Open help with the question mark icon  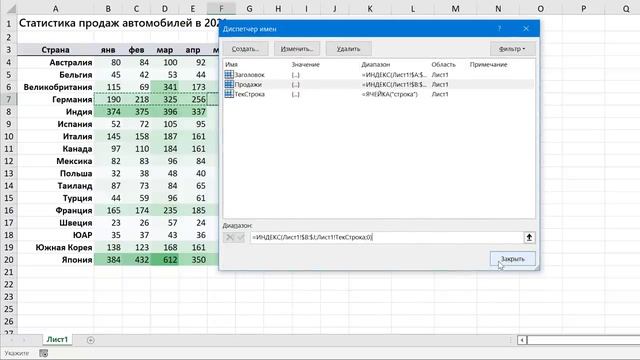pyautogui.click(x=499, y=29)
